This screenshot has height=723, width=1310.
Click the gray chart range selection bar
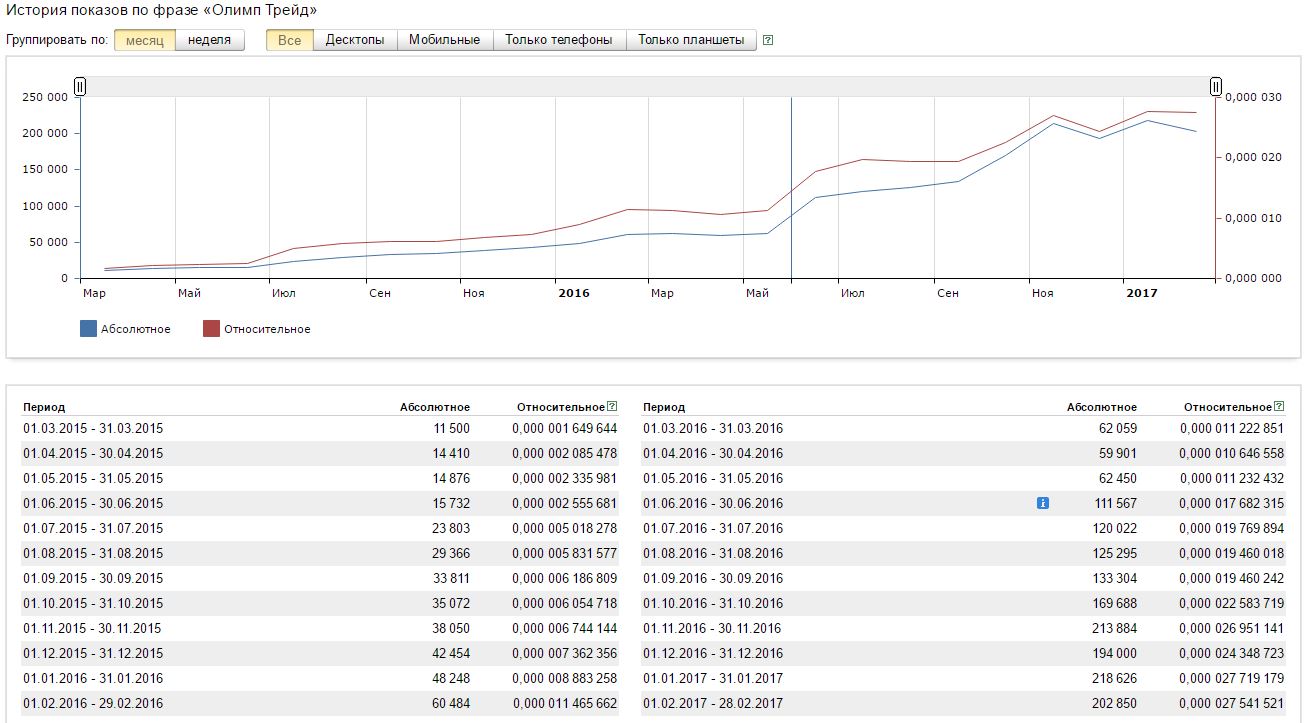pos(648,87)
